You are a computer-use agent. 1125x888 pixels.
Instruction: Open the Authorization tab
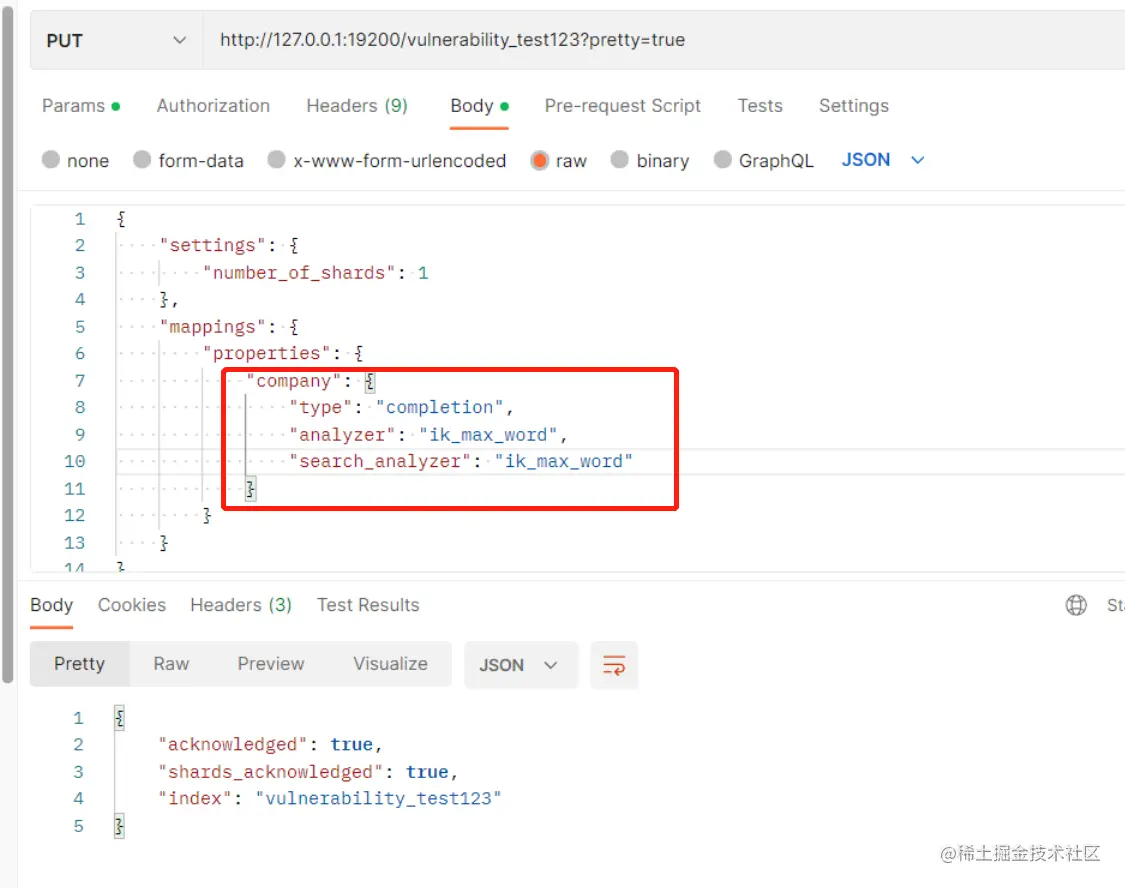(213, 106)
